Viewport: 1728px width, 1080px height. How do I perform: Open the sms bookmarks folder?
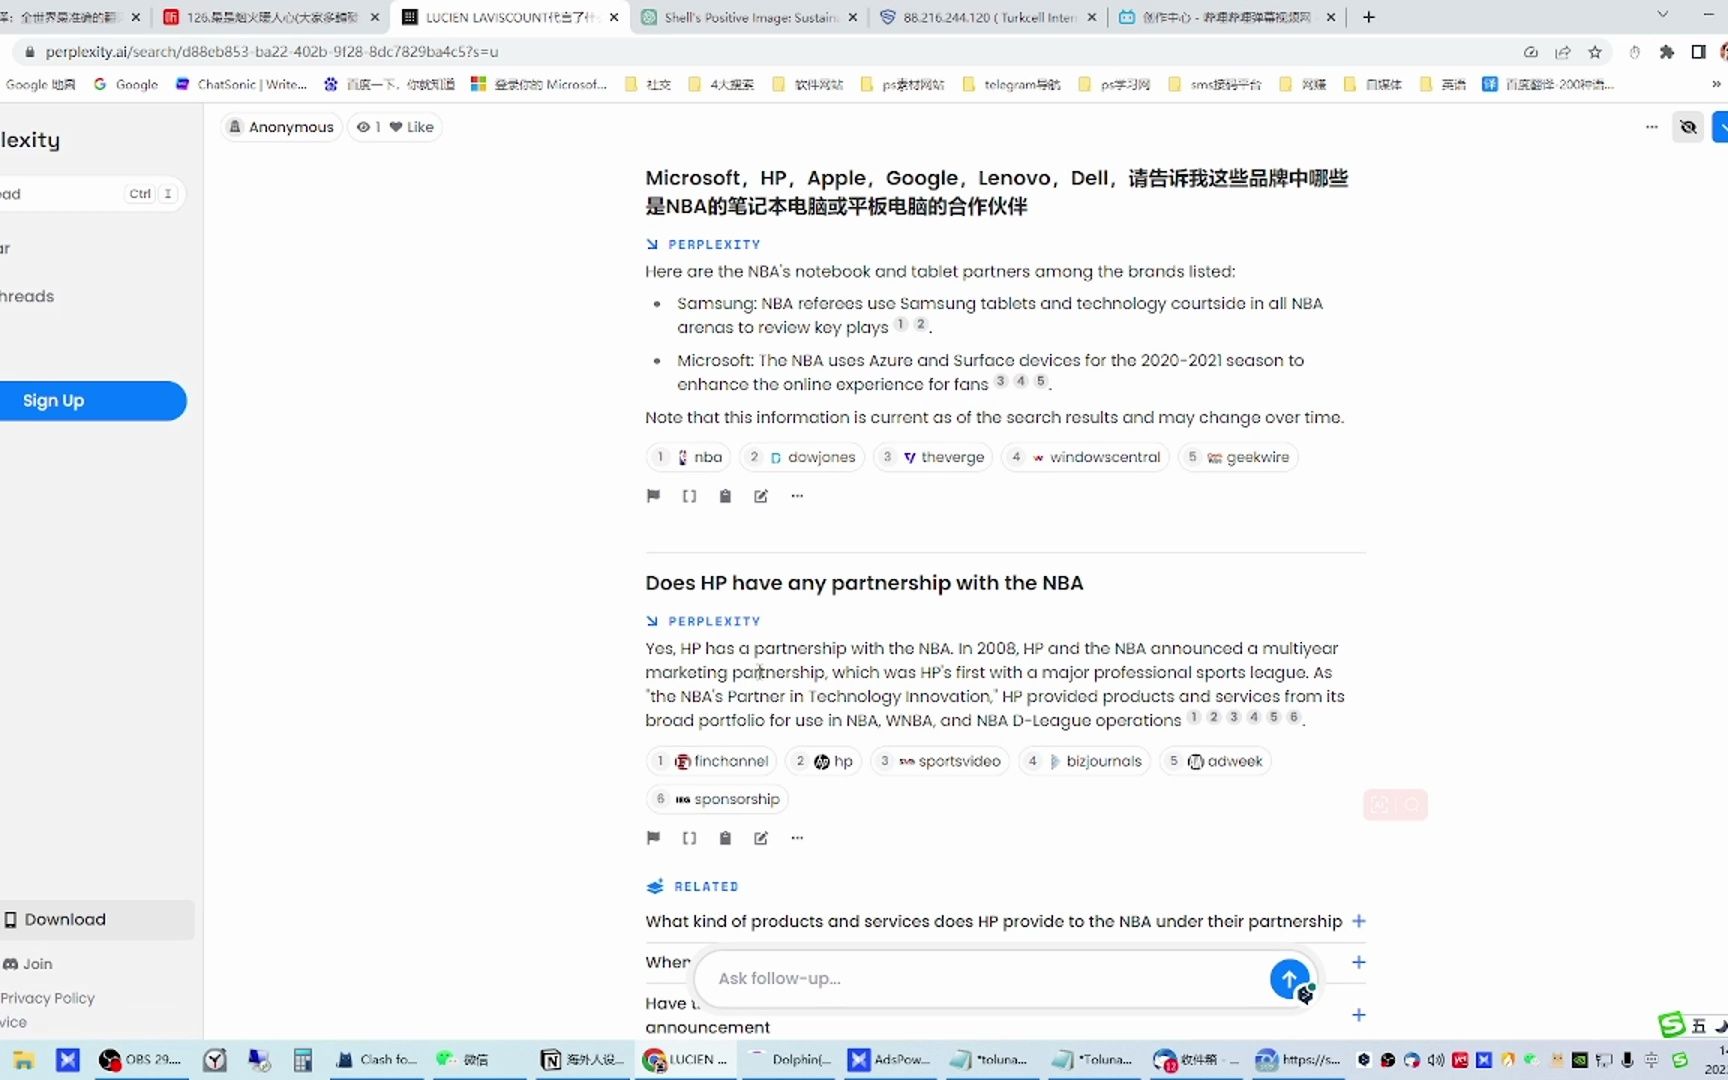[1215, 85]
